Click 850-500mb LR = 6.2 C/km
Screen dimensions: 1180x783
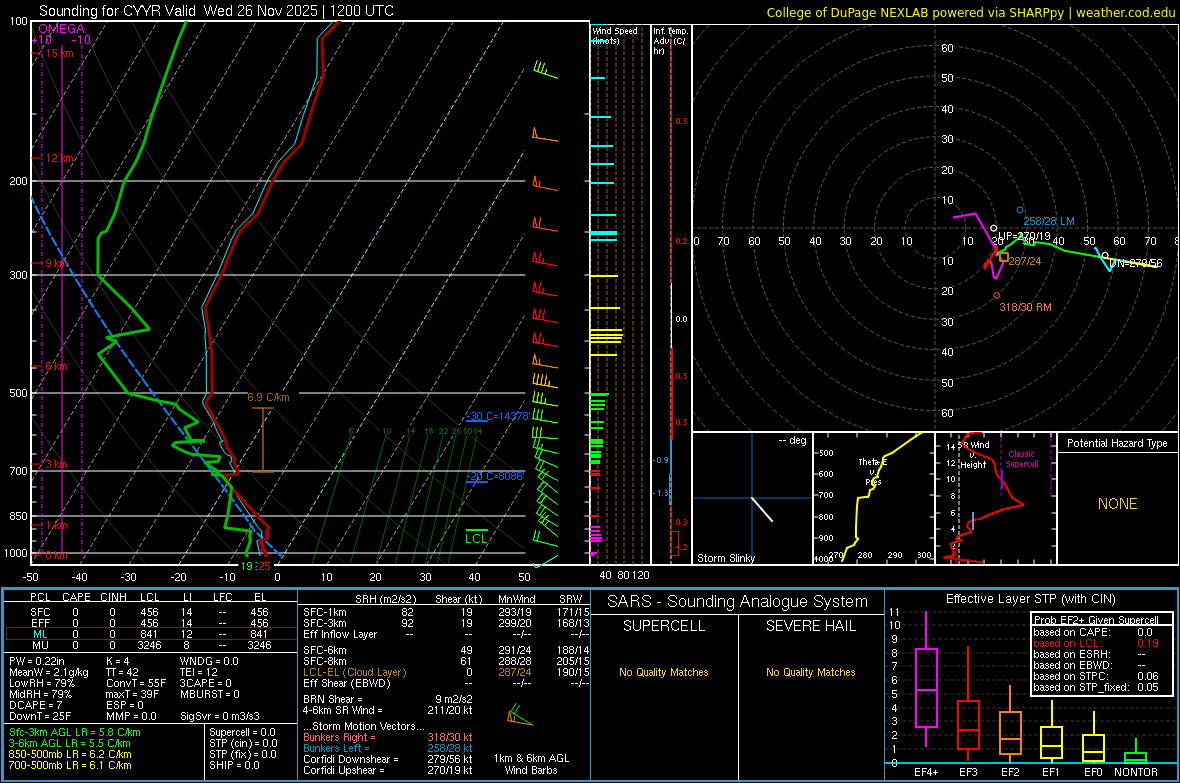[69, 754]
